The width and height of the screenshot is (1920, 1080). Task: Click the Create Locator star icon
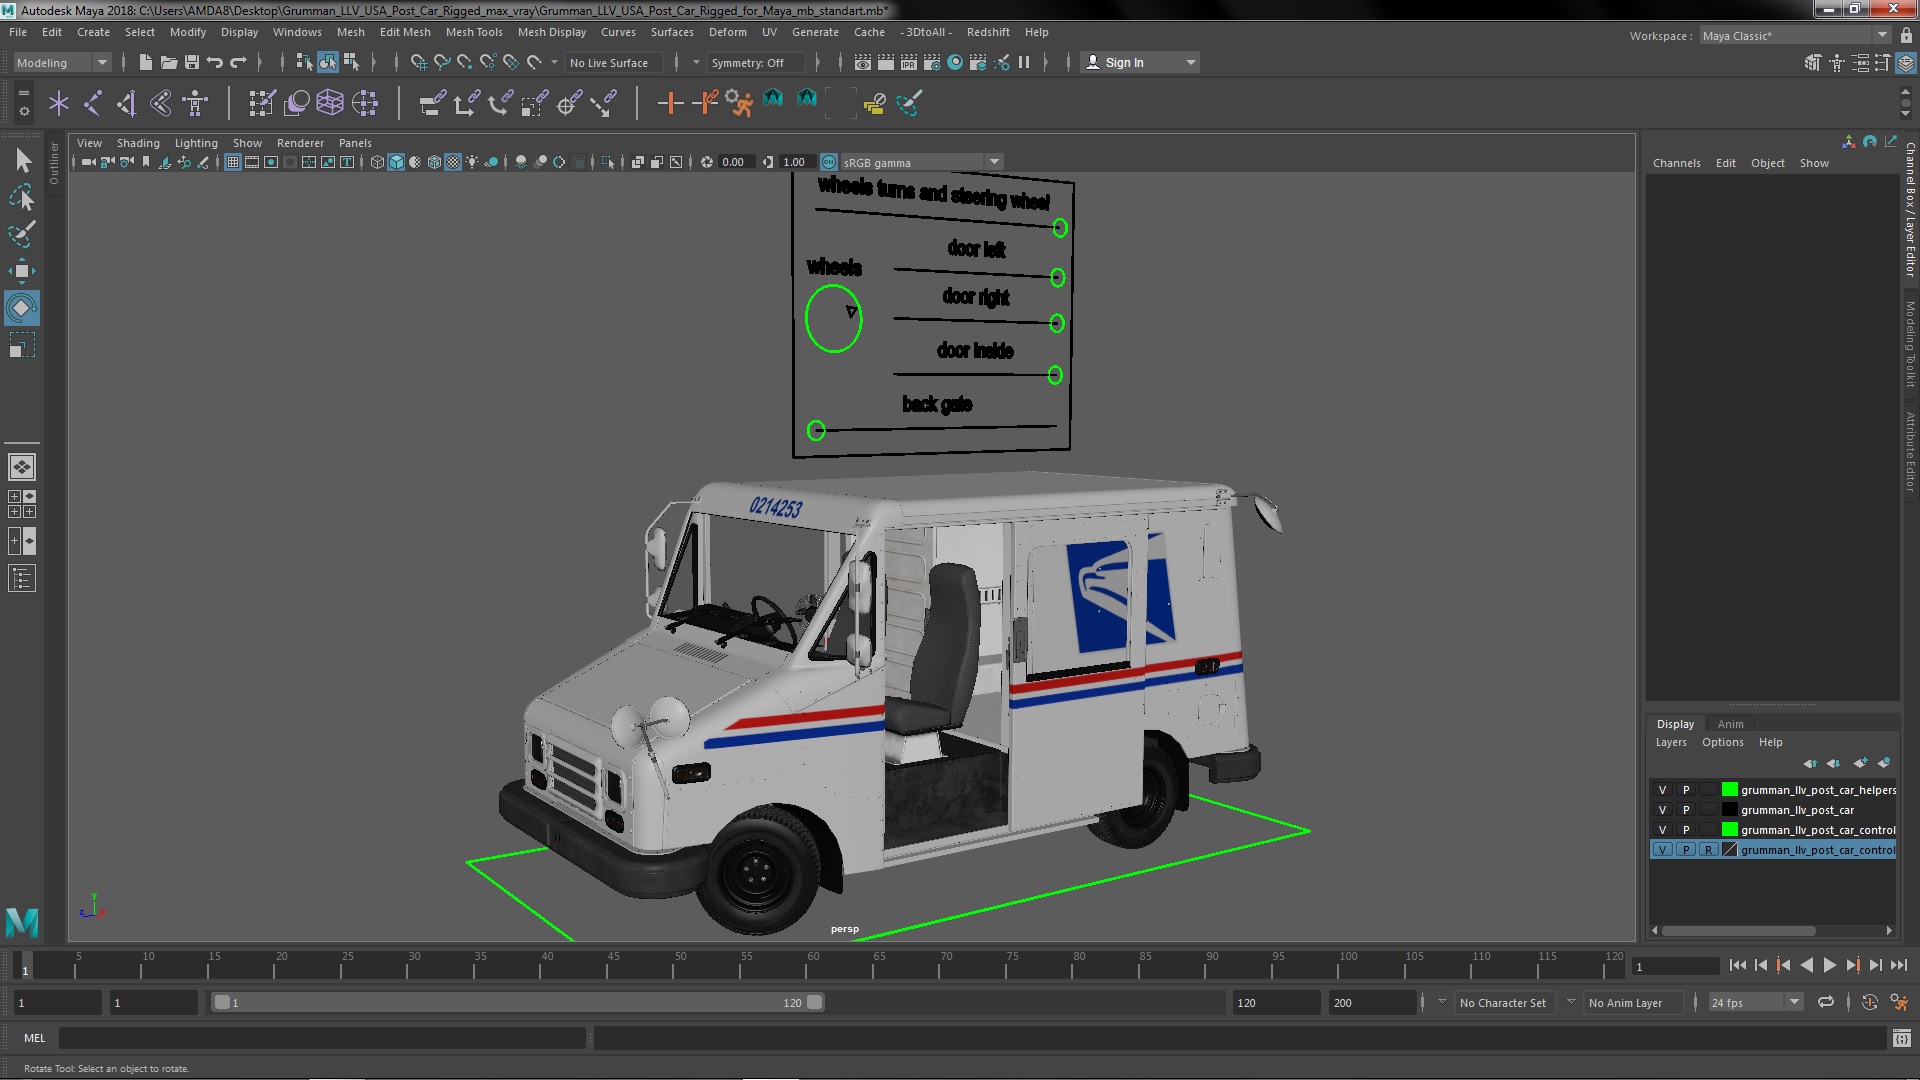coord(59,102)
